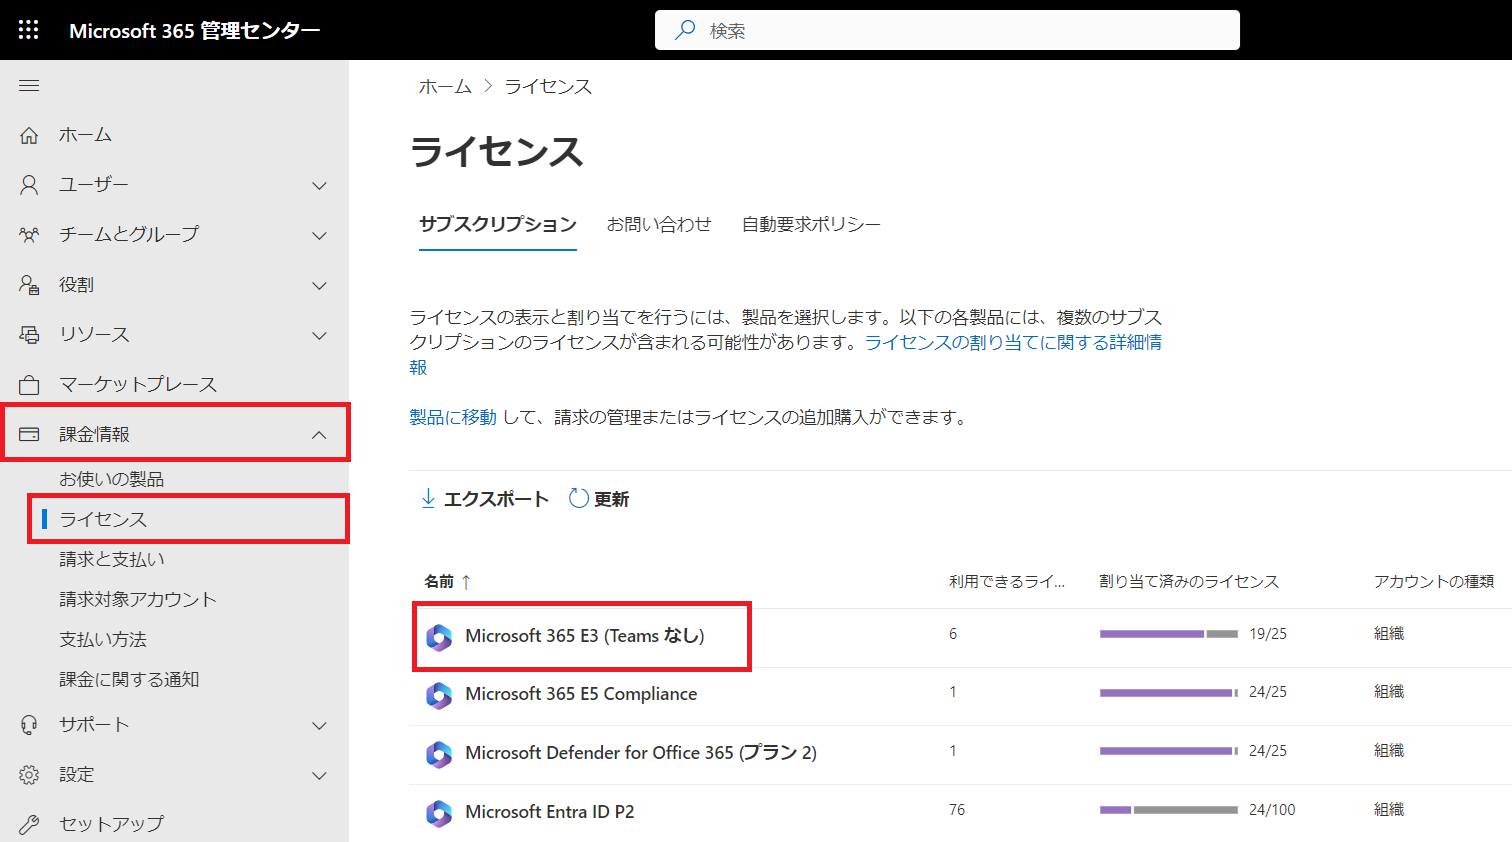This screenshot has width=1512, height=842.
Task: Expand the 設定 chevron
Action: pyautogui.click(x=319, y=775)
